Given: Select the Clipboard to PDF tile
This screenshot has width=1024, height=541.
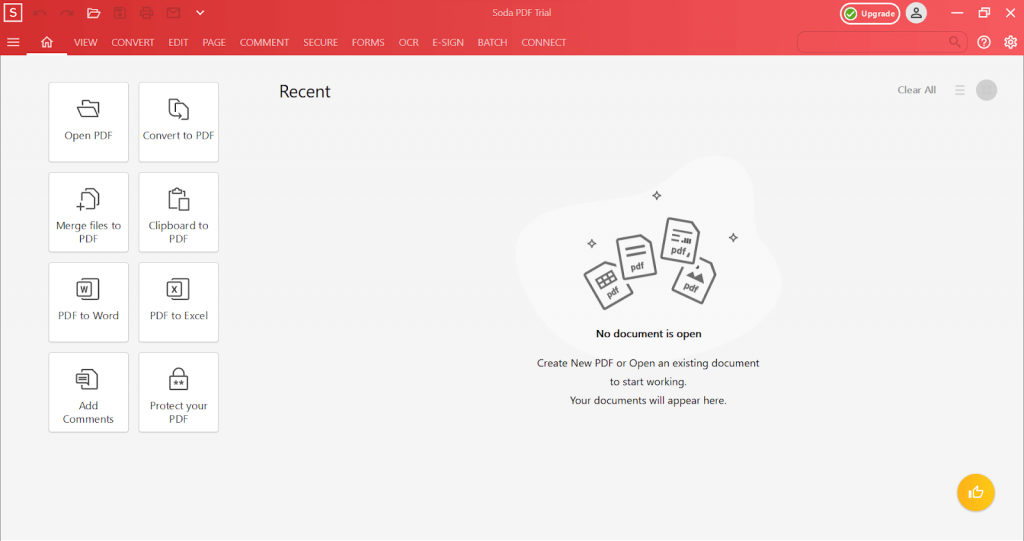Looking at the screenshot, I should click(178, 212).
